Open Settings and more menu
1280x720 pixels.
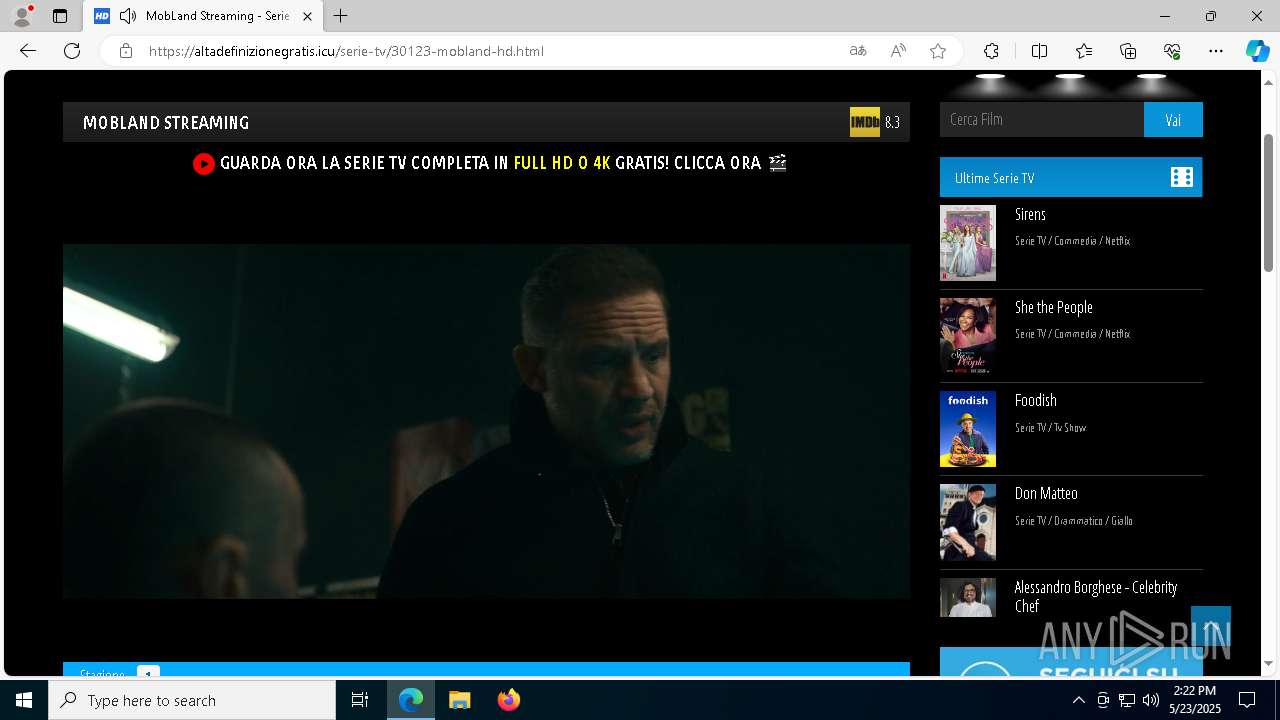tap(1216, 51)
